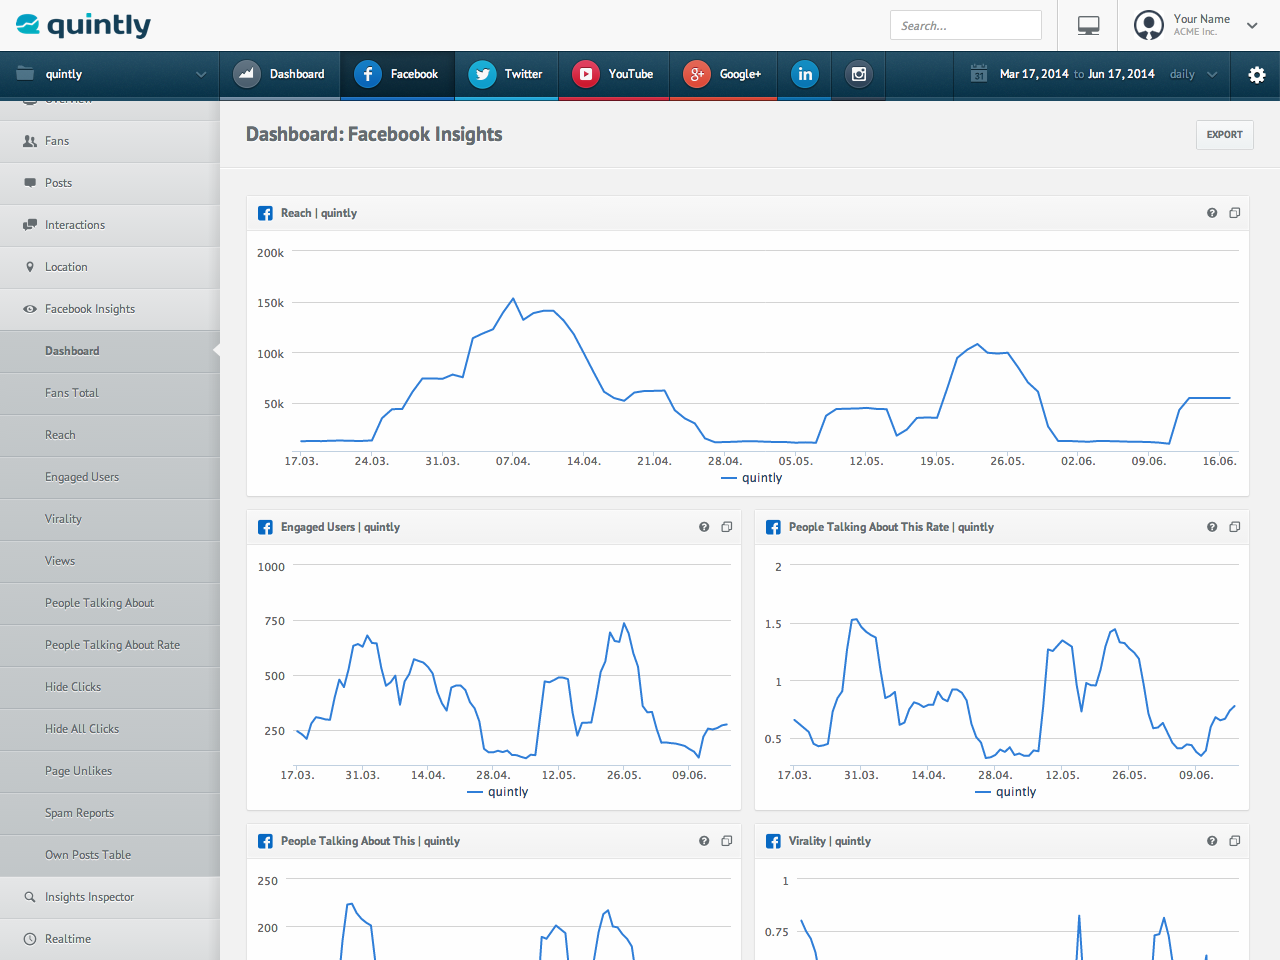Click the monitor display icon near the profile
1280x960 pixels.
(1087, 25)
